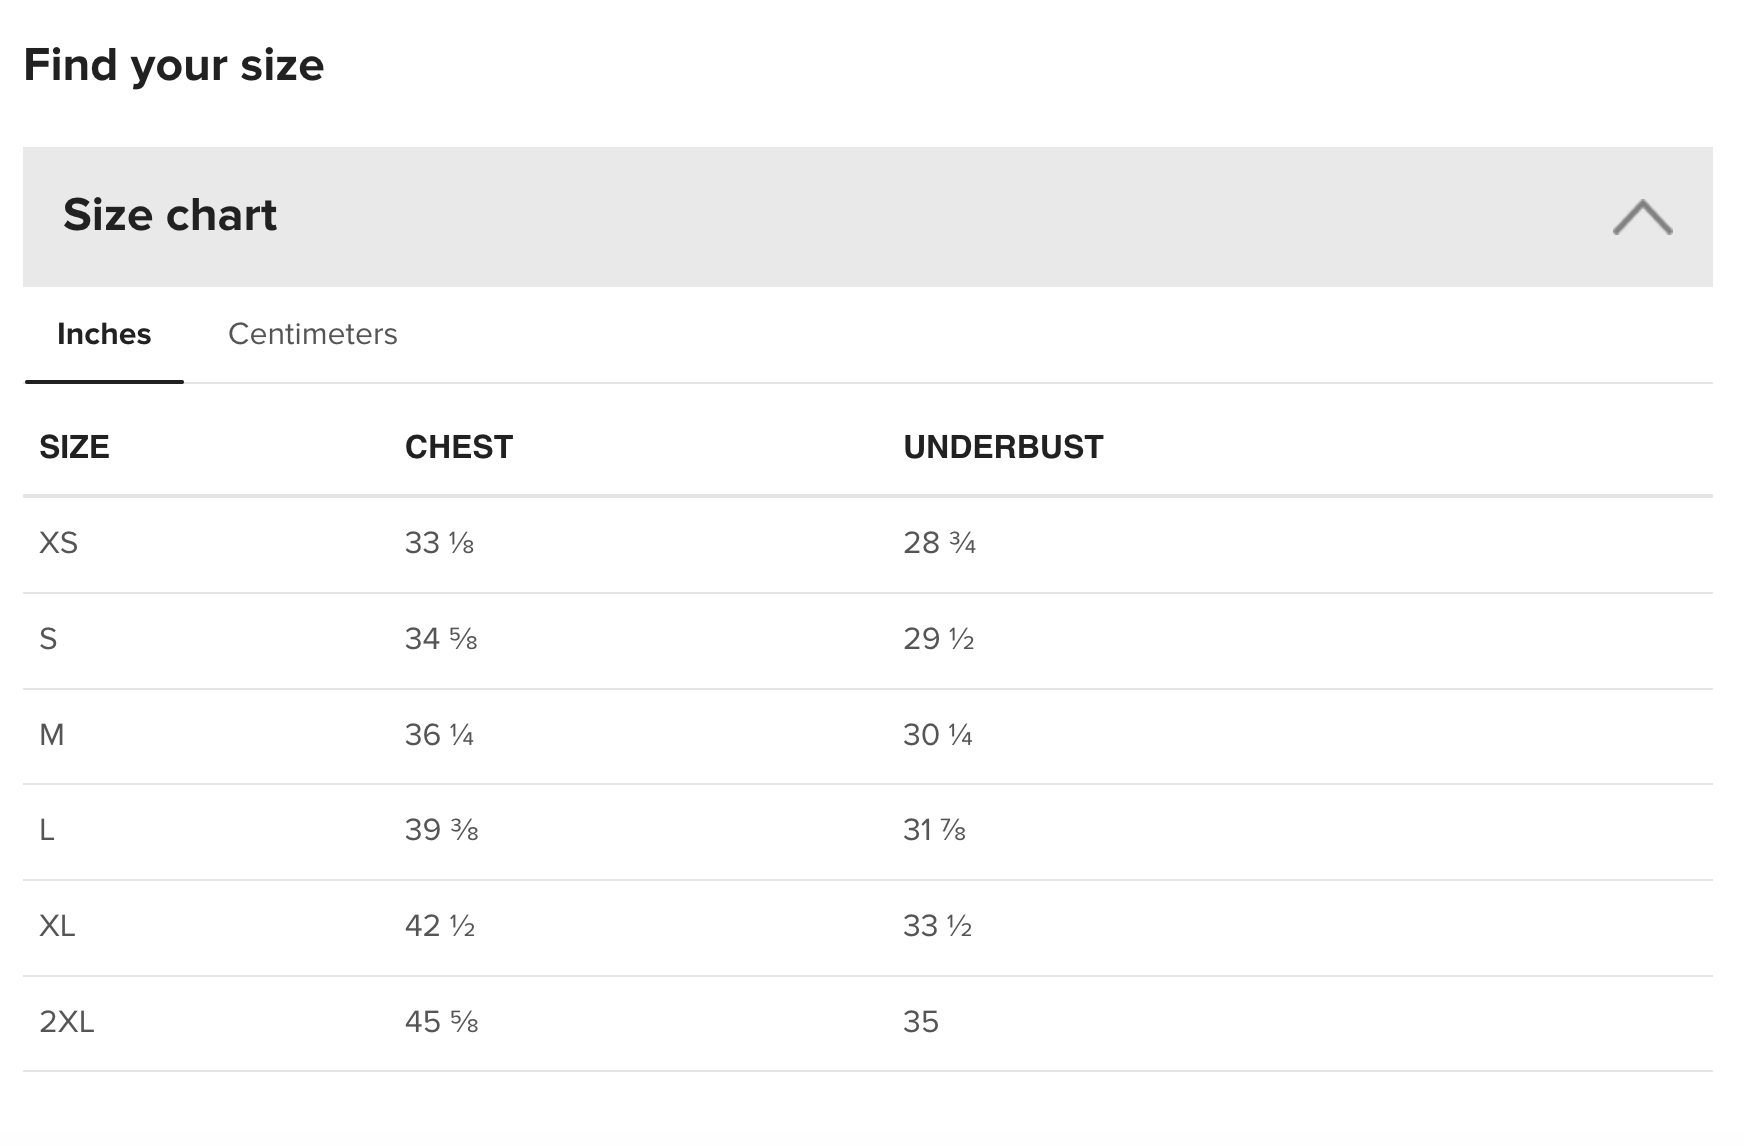
Task: Select the Inches tab
Action: pyautogui.click(x=104, y=334)
